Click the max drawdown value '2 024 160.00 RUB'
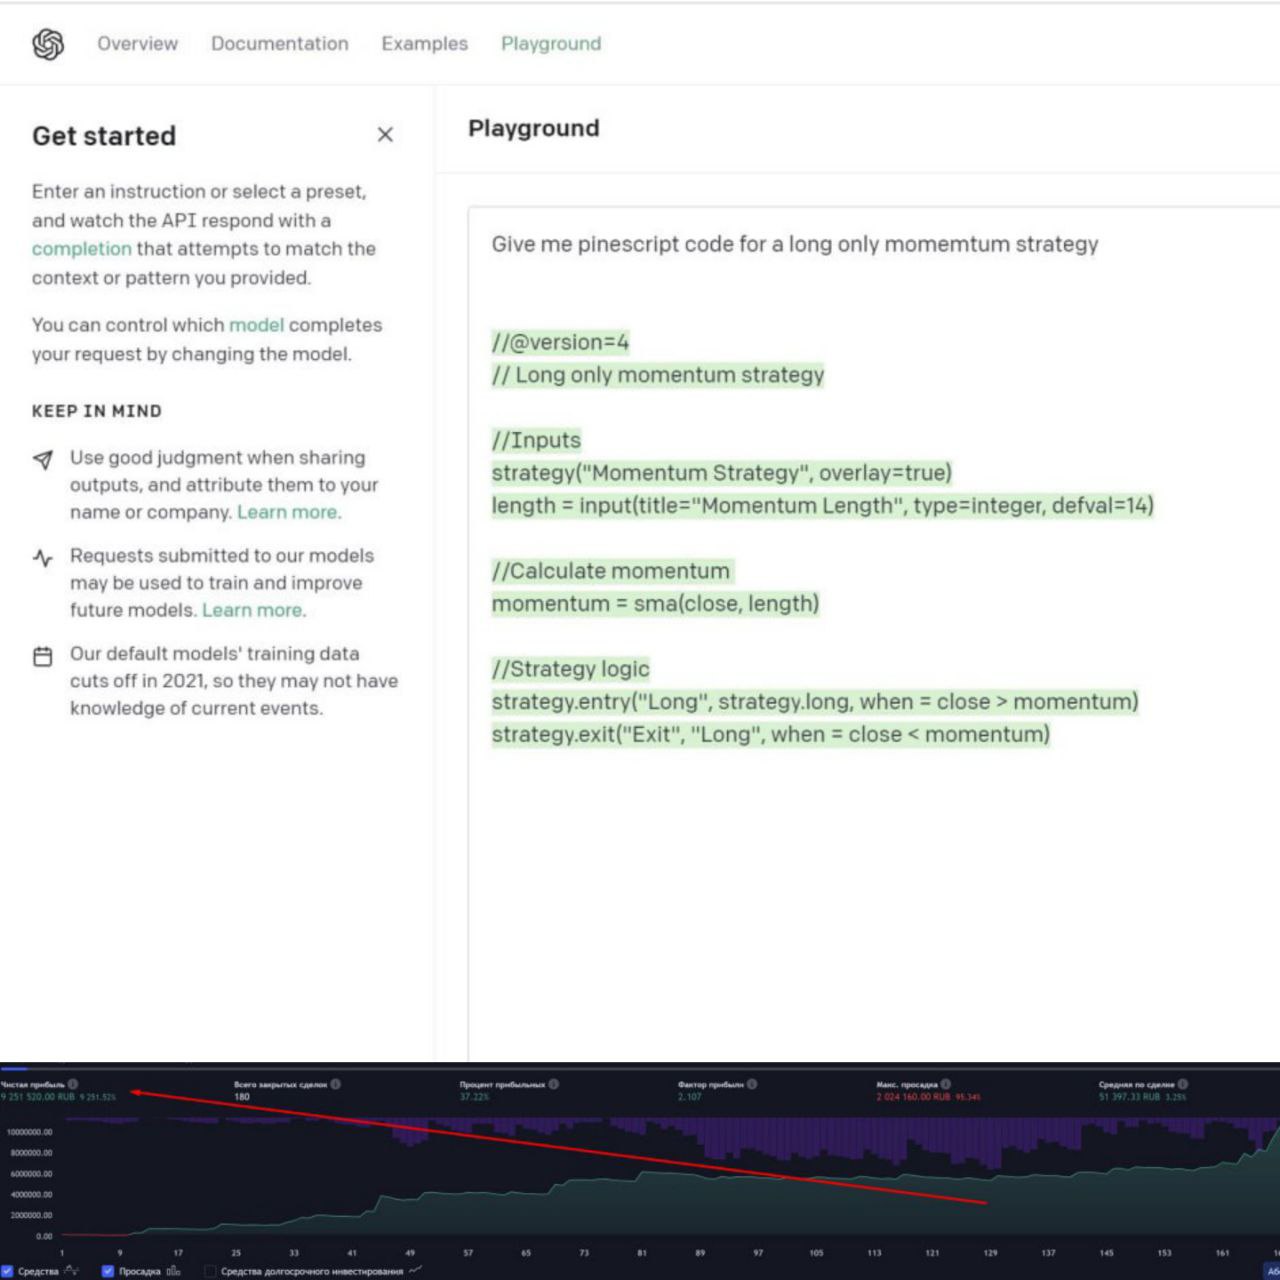Viewport: 1280px width, 1280px height. 914,1097
